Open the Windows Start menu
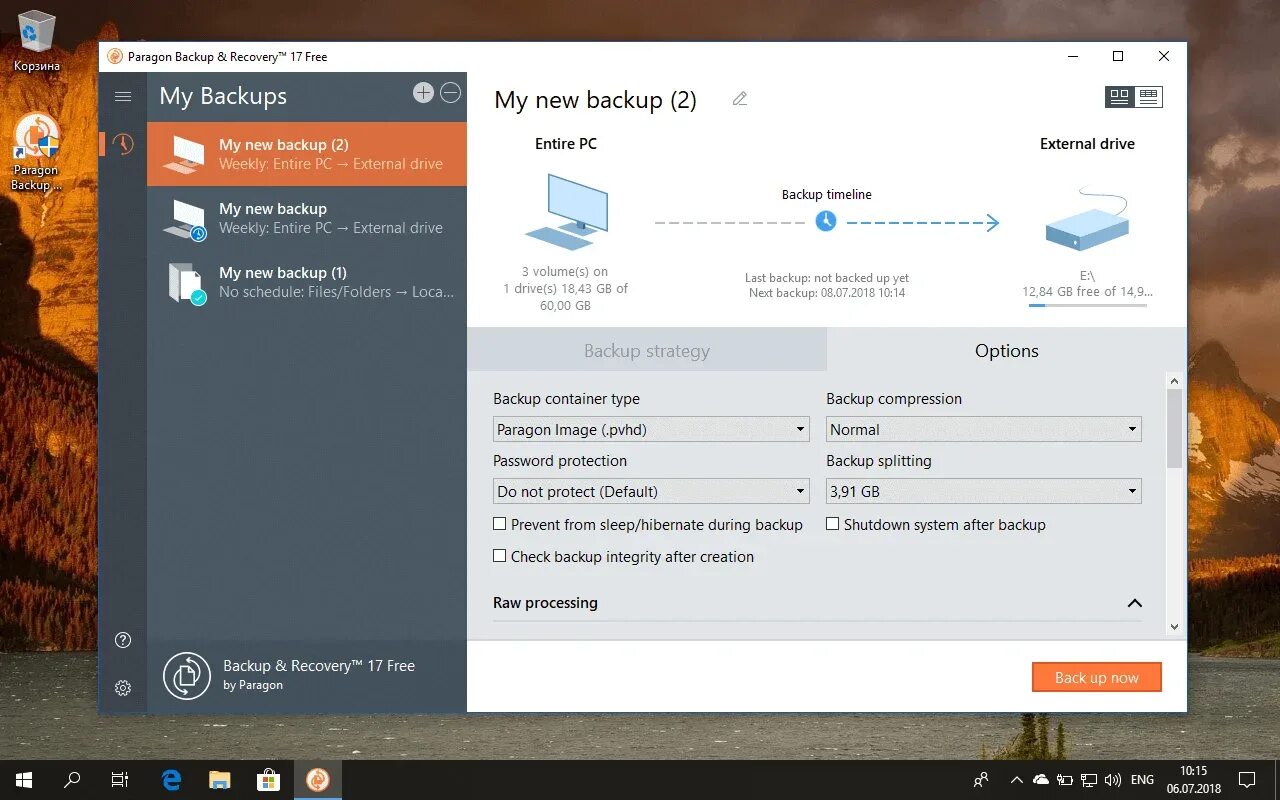Screen dimensions: 1280x800 tap(24, 780)
